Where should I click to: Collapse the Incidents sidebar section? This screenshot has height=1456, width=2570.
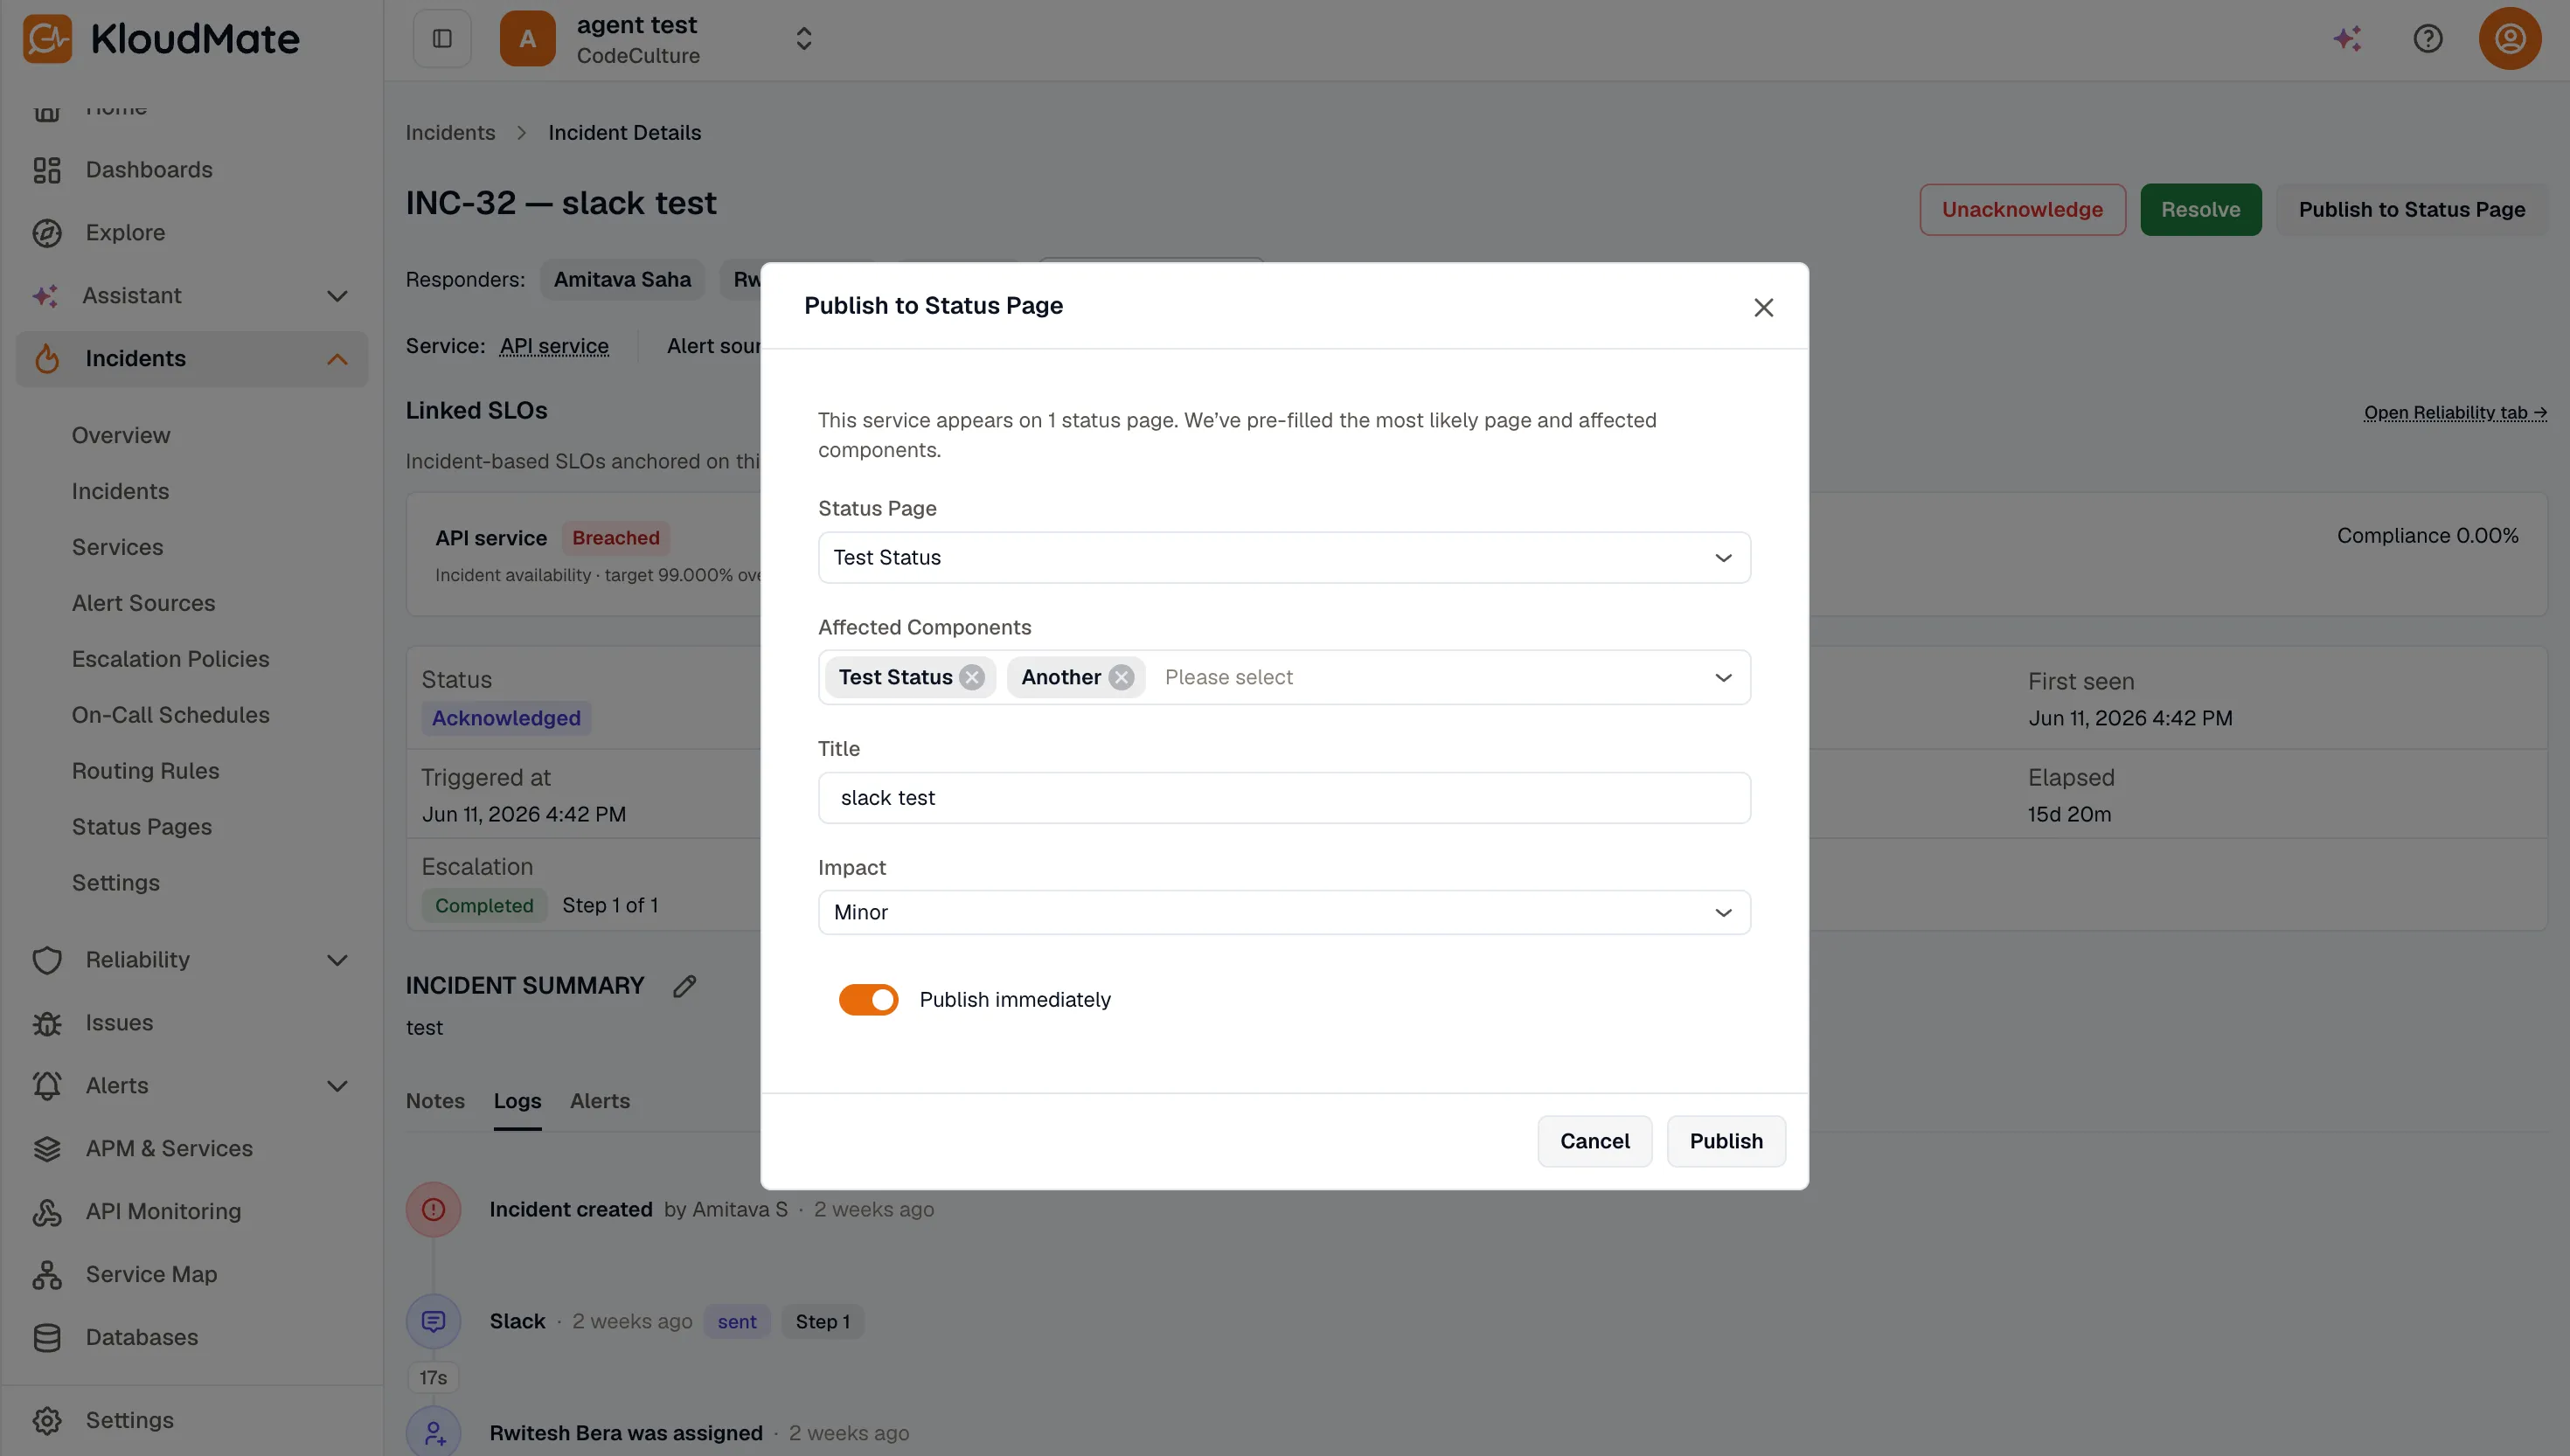(x=337, y=359)
